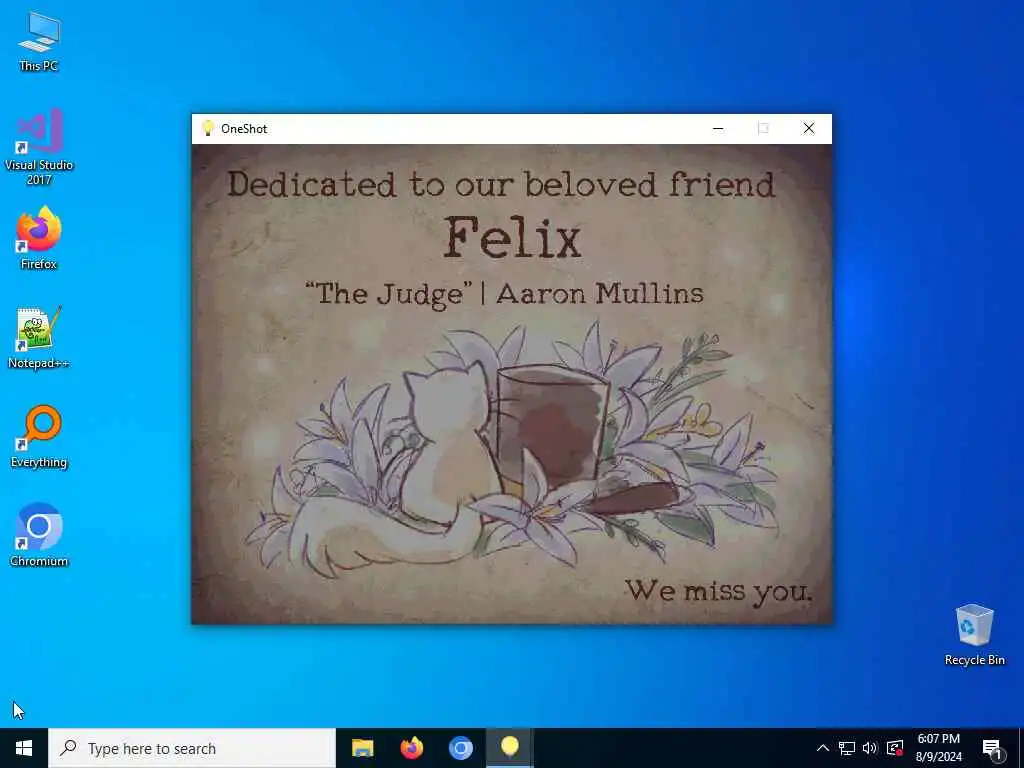1024x768 pixels.
Task: Click the OneShot window's maximize button
Action: coord(763,129)
